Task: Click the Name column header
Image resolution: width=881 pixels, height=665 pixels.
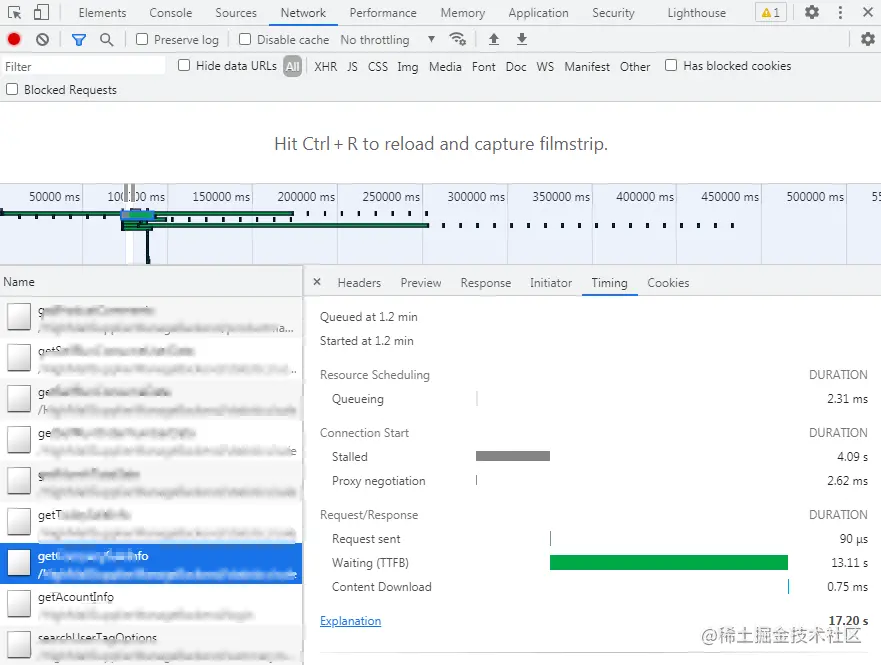Action: pos(151,281)
